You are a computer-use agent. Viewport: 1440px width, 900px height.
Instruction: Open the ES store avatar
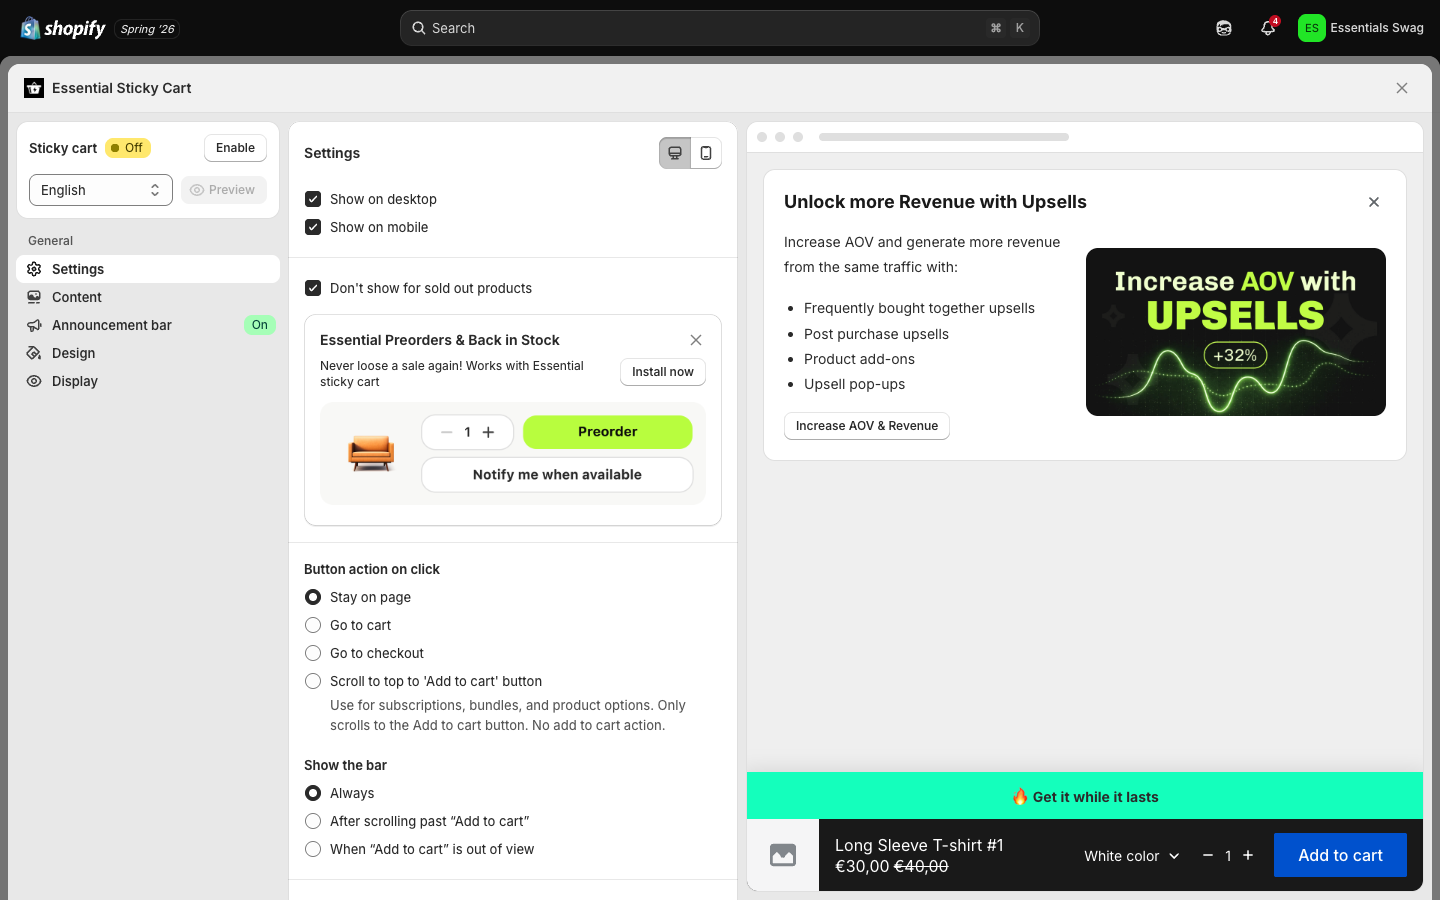(x=1311, y=28)
